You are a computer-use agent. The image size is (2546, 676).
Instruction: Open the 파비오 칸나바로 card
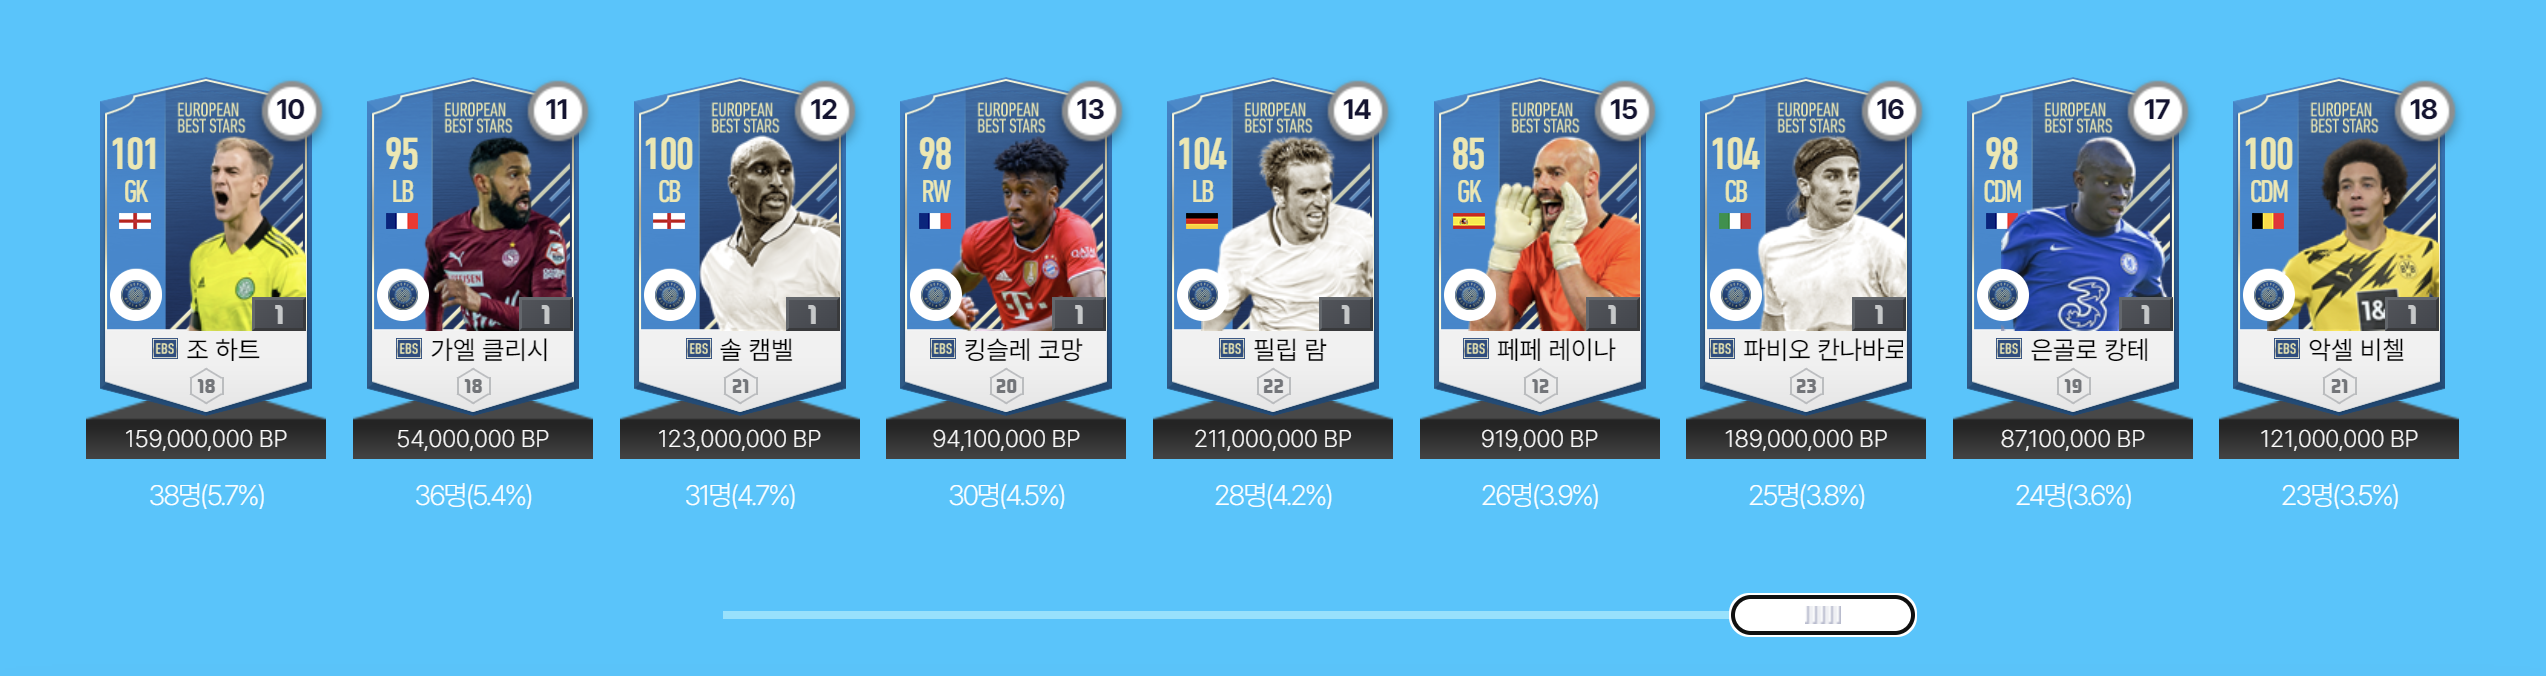[1806, 245]
